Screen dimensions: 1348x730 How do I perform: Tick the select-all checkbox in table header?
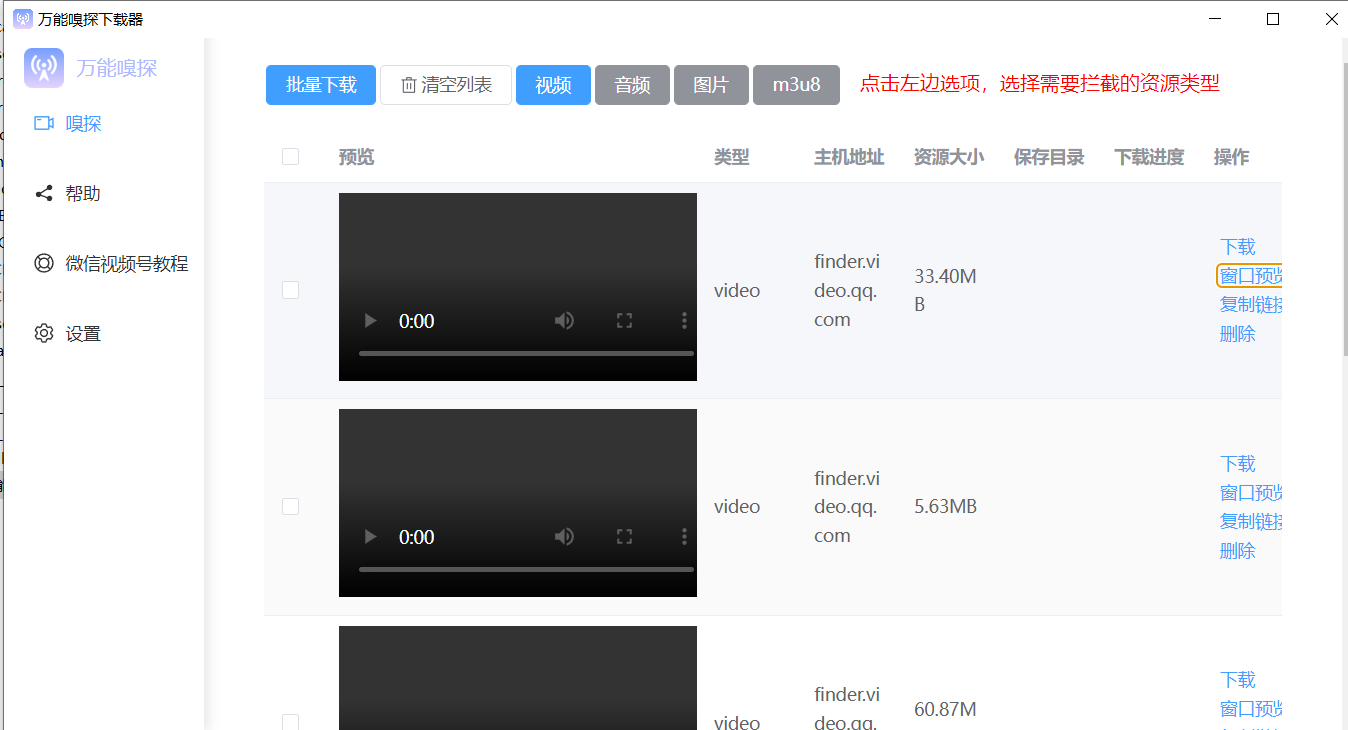290,157
